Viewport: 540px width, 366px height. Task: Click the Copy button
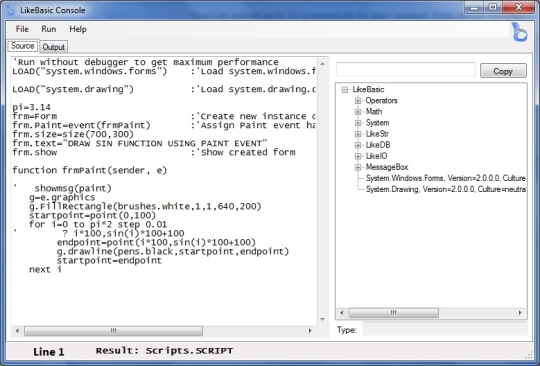pyautogui.click(x=503, y=71)
